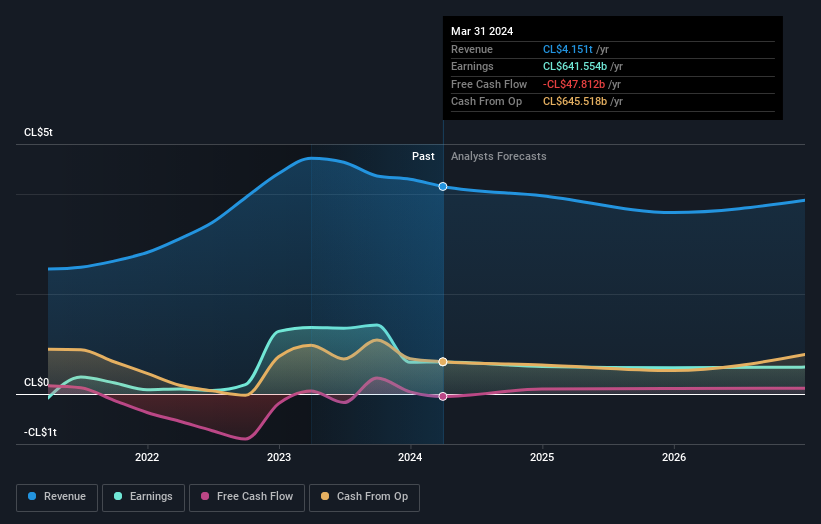
Task: Toggle the Free Cash Flow legend button
Action: (247, 497)
